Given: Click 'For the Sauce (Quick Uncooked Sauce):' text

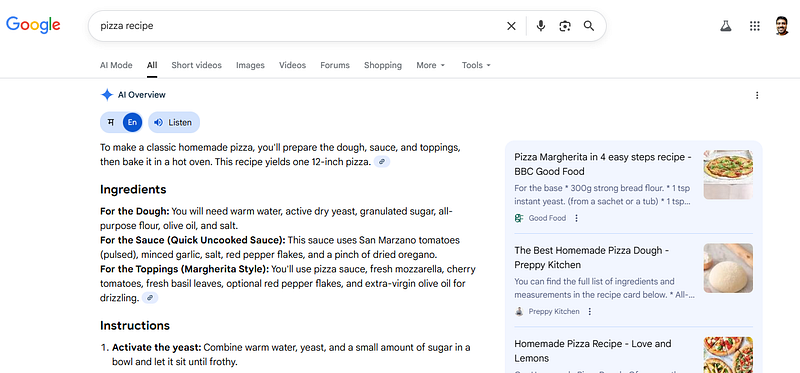Looking at the screenshot, I should [x=193, y=240].
